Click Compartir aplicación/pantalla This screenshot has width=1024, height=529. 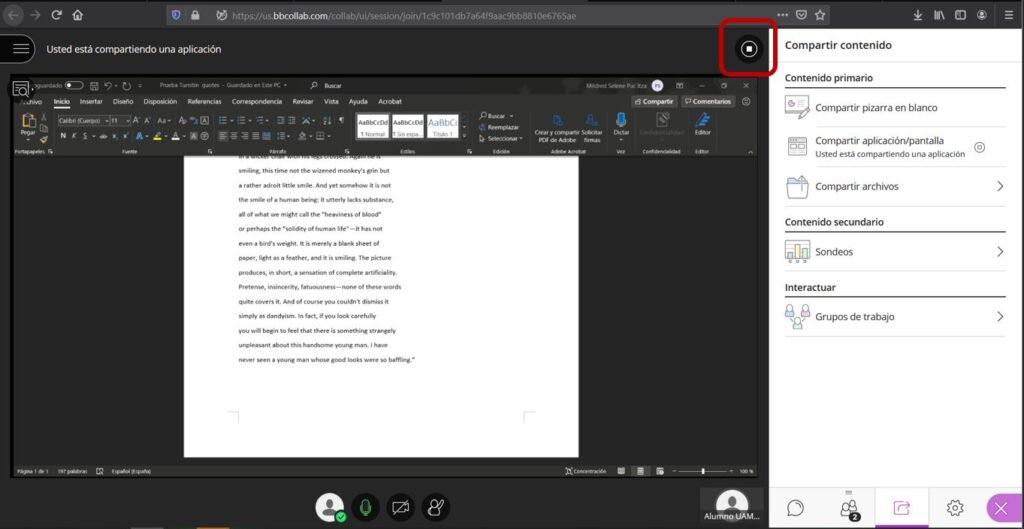pos(879,147)
